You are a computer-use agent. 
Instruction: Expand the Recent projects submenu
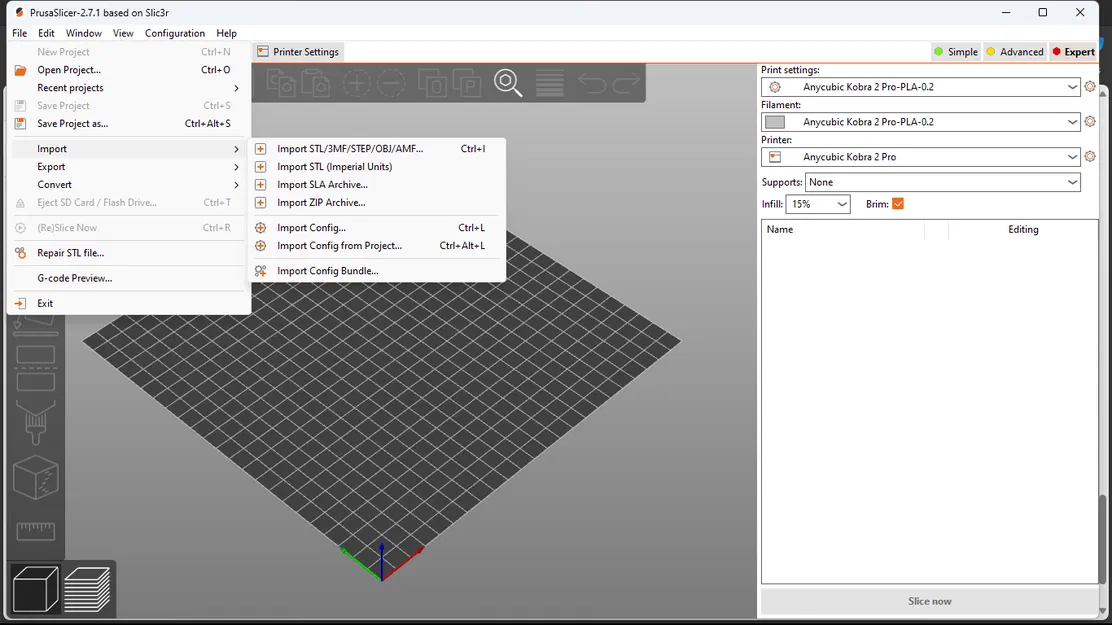click(129, 88)
